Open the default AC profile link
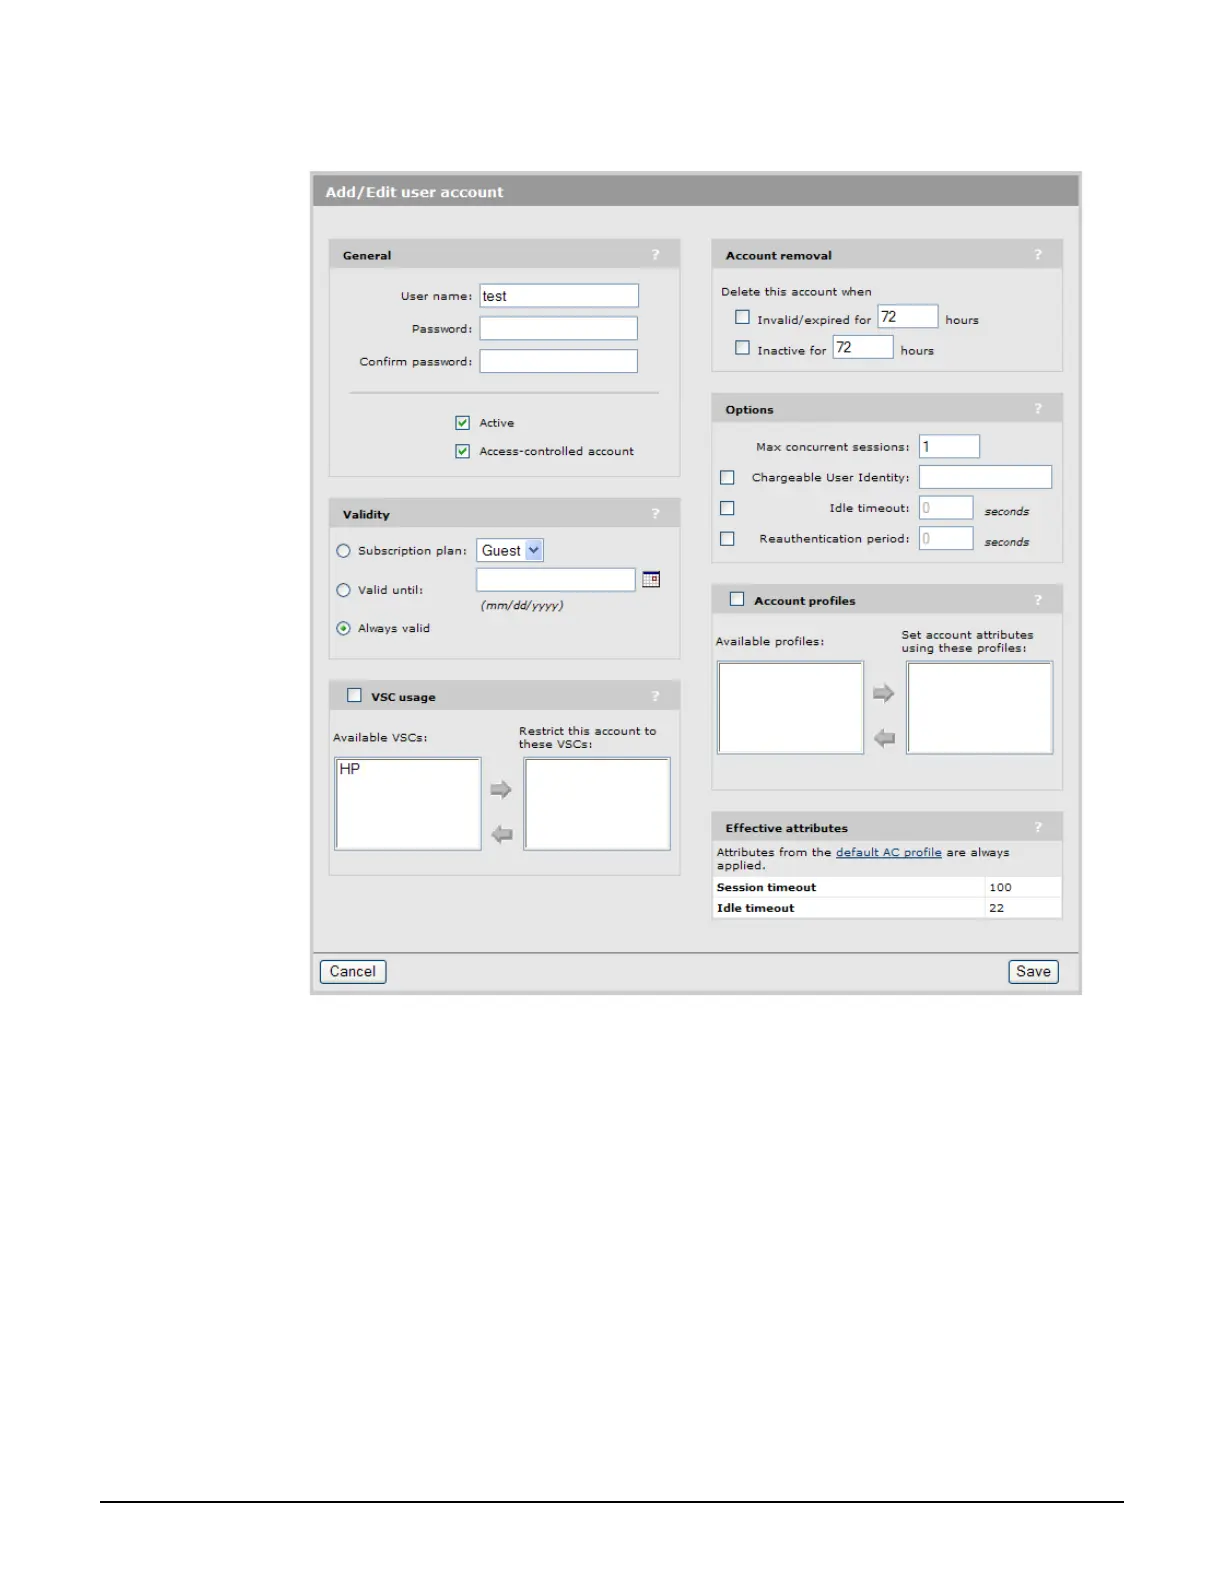The width and height of the screenshot is (1224, 1584). coord(889,852)
